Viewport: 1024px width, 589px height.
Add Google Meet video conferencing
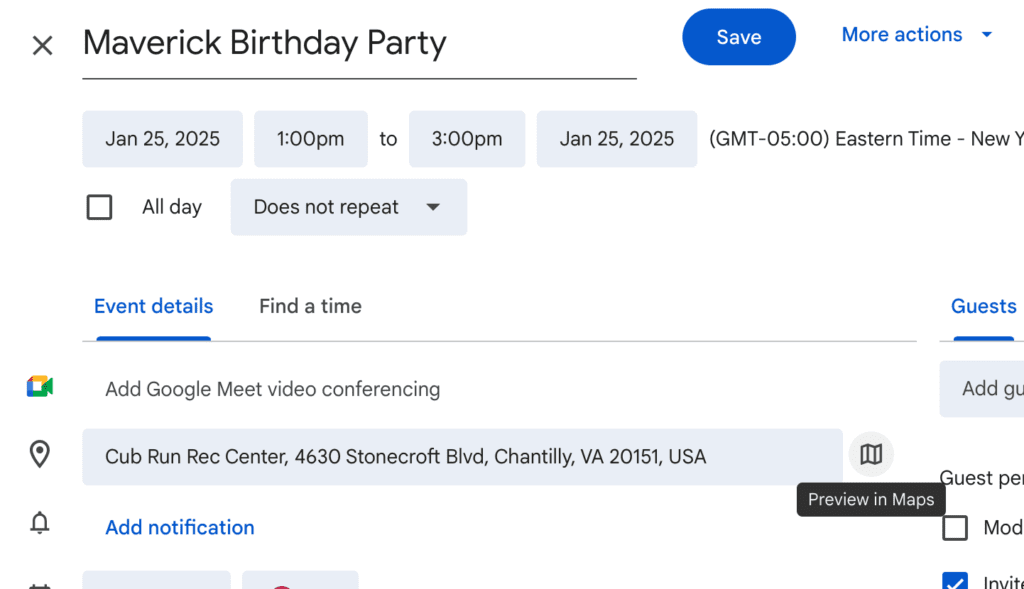click(x=272, y=389)
